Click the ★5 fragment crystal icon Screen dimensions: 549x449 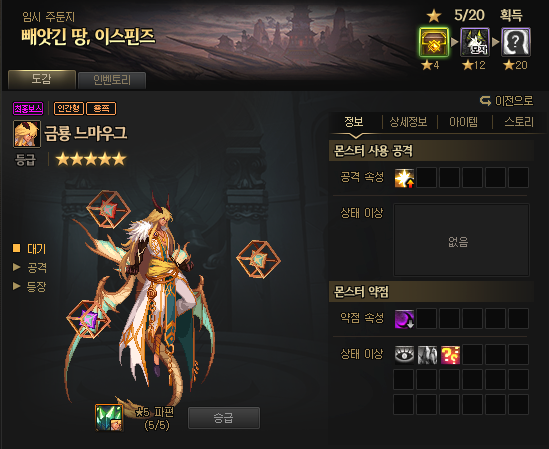pyautogui.click(x=109, y=417)
